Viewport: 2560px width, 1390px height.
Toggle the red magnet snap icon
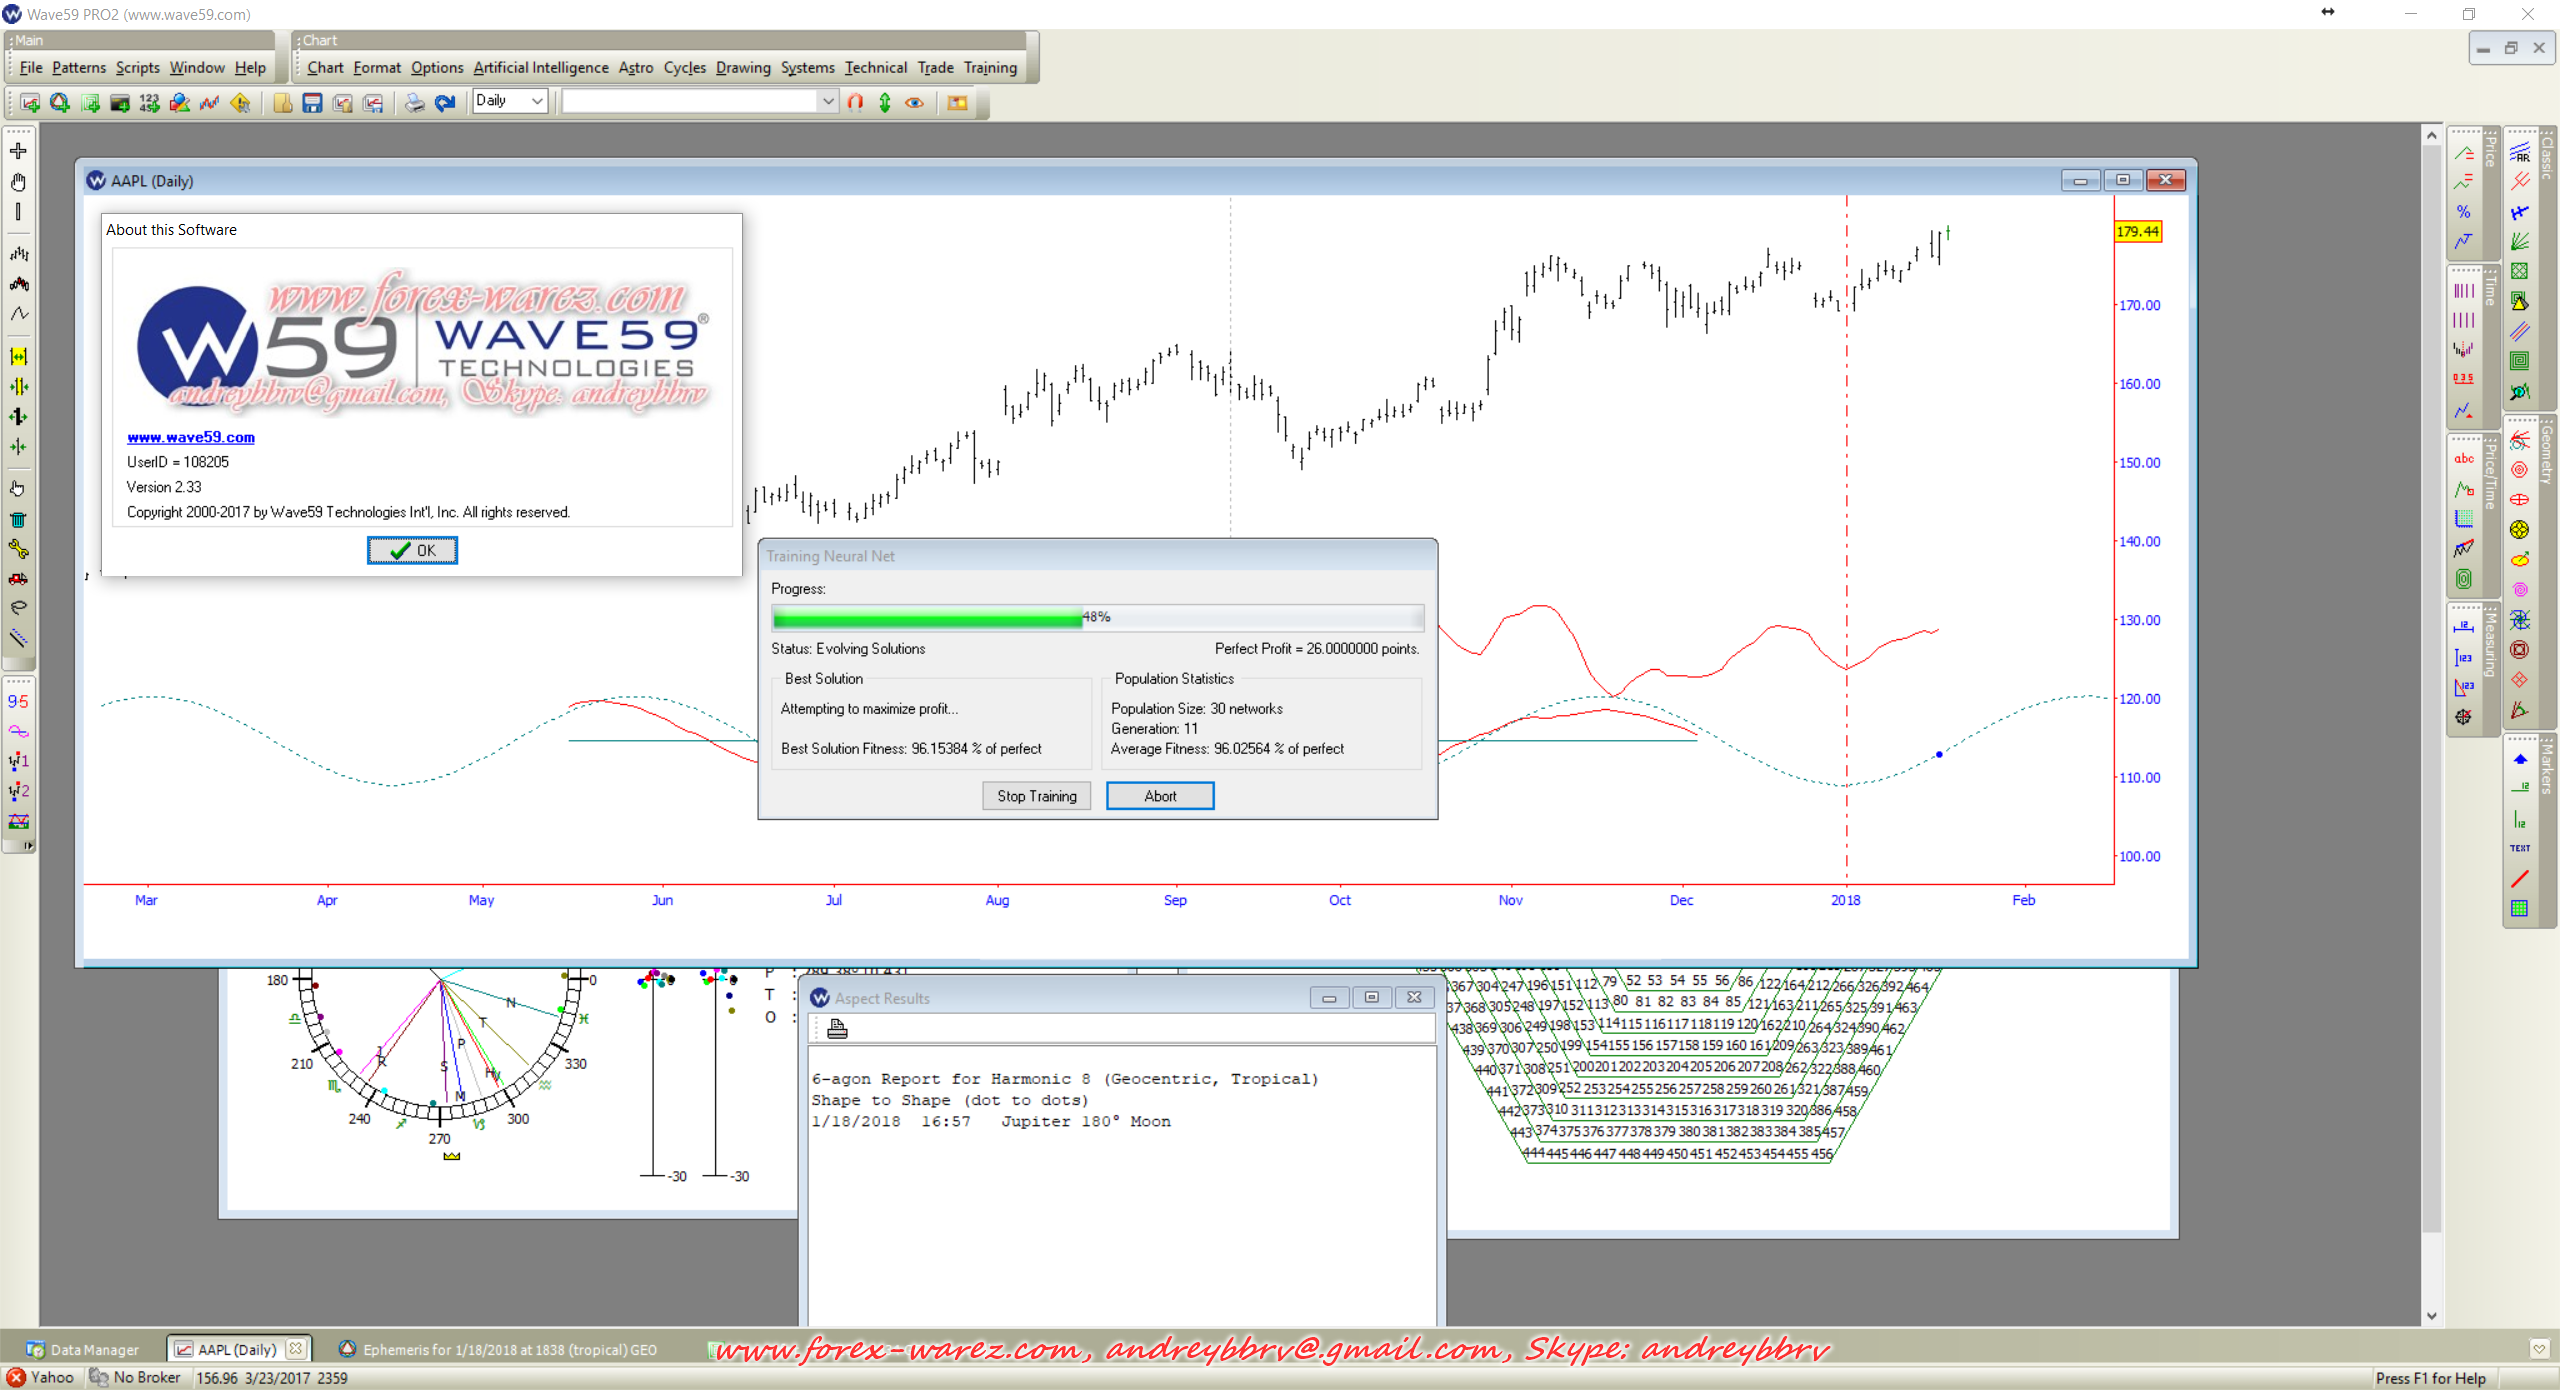point(855,102)
